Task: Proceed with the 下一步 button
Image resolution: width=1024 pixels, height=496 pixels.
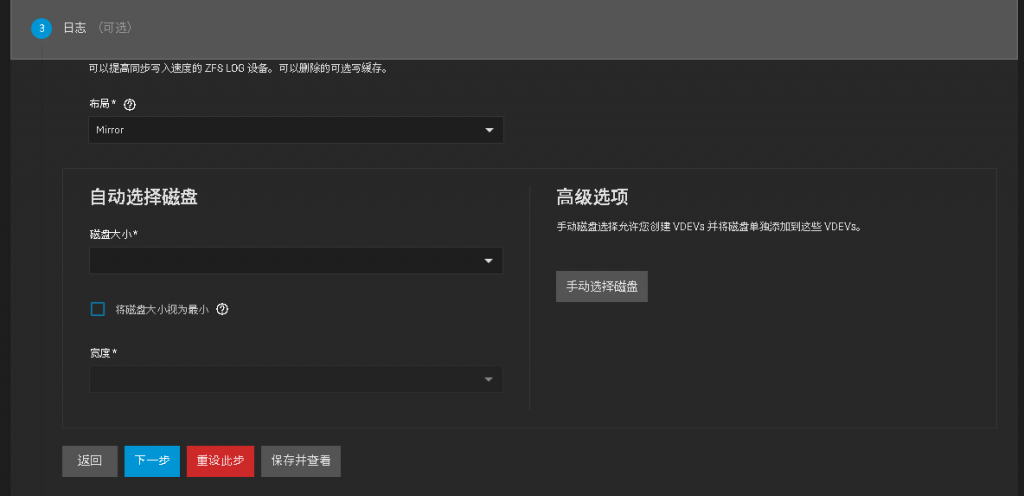Action: [x=152, y=461]
